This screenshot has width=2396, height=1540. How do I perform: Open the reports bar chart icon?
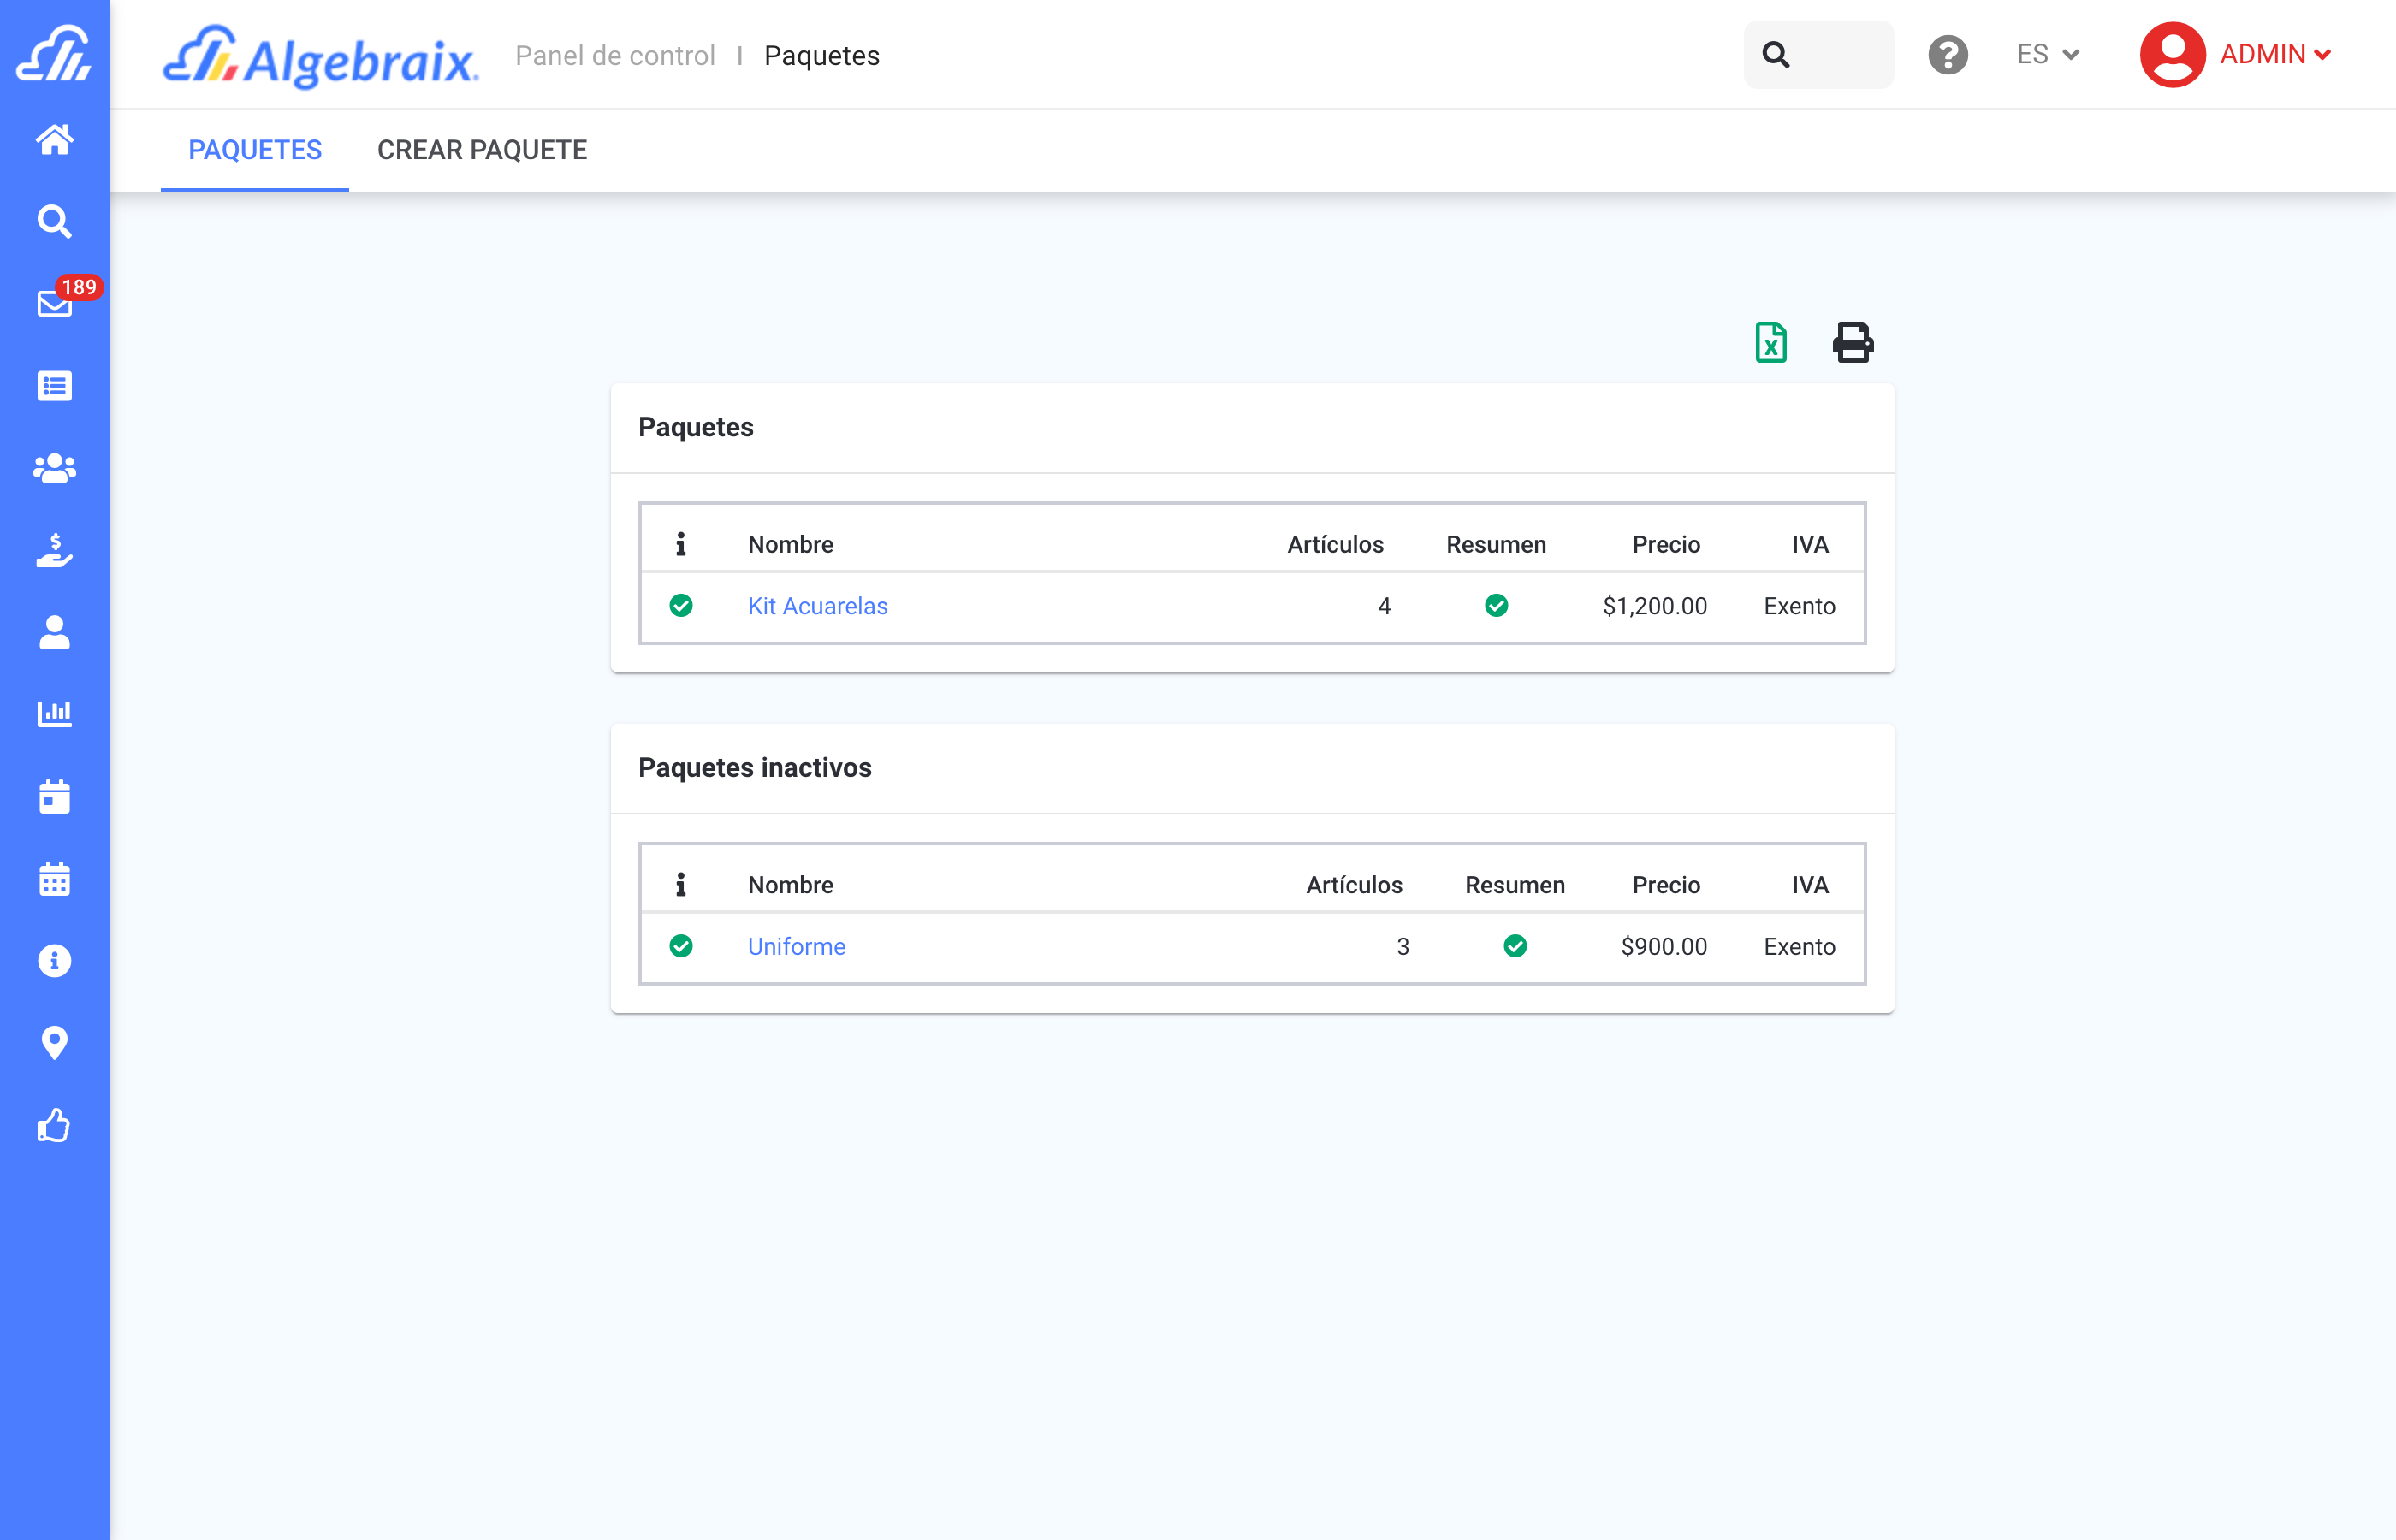55,714
